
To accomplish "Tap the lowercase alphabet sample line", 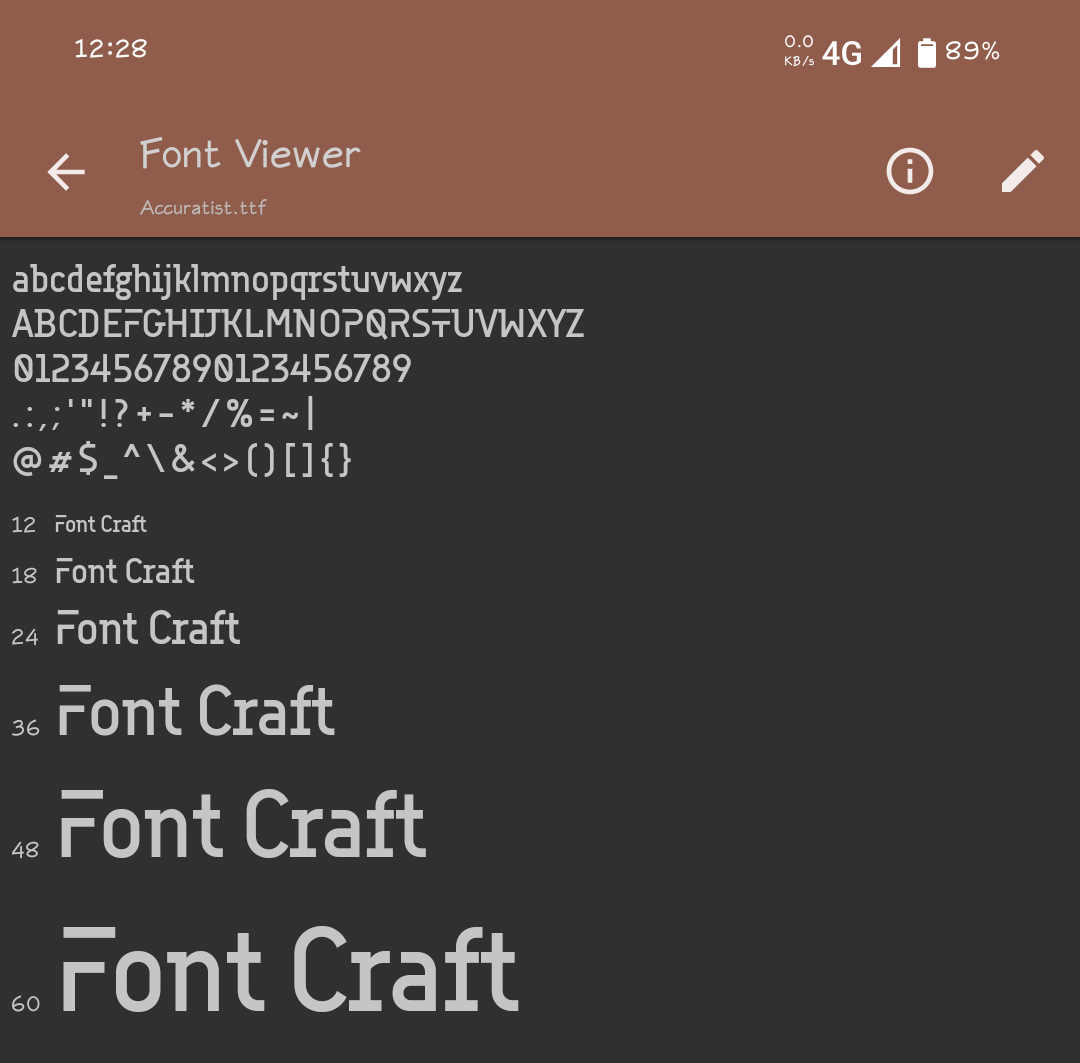I will pyautogui.click(x=237, y=280).
